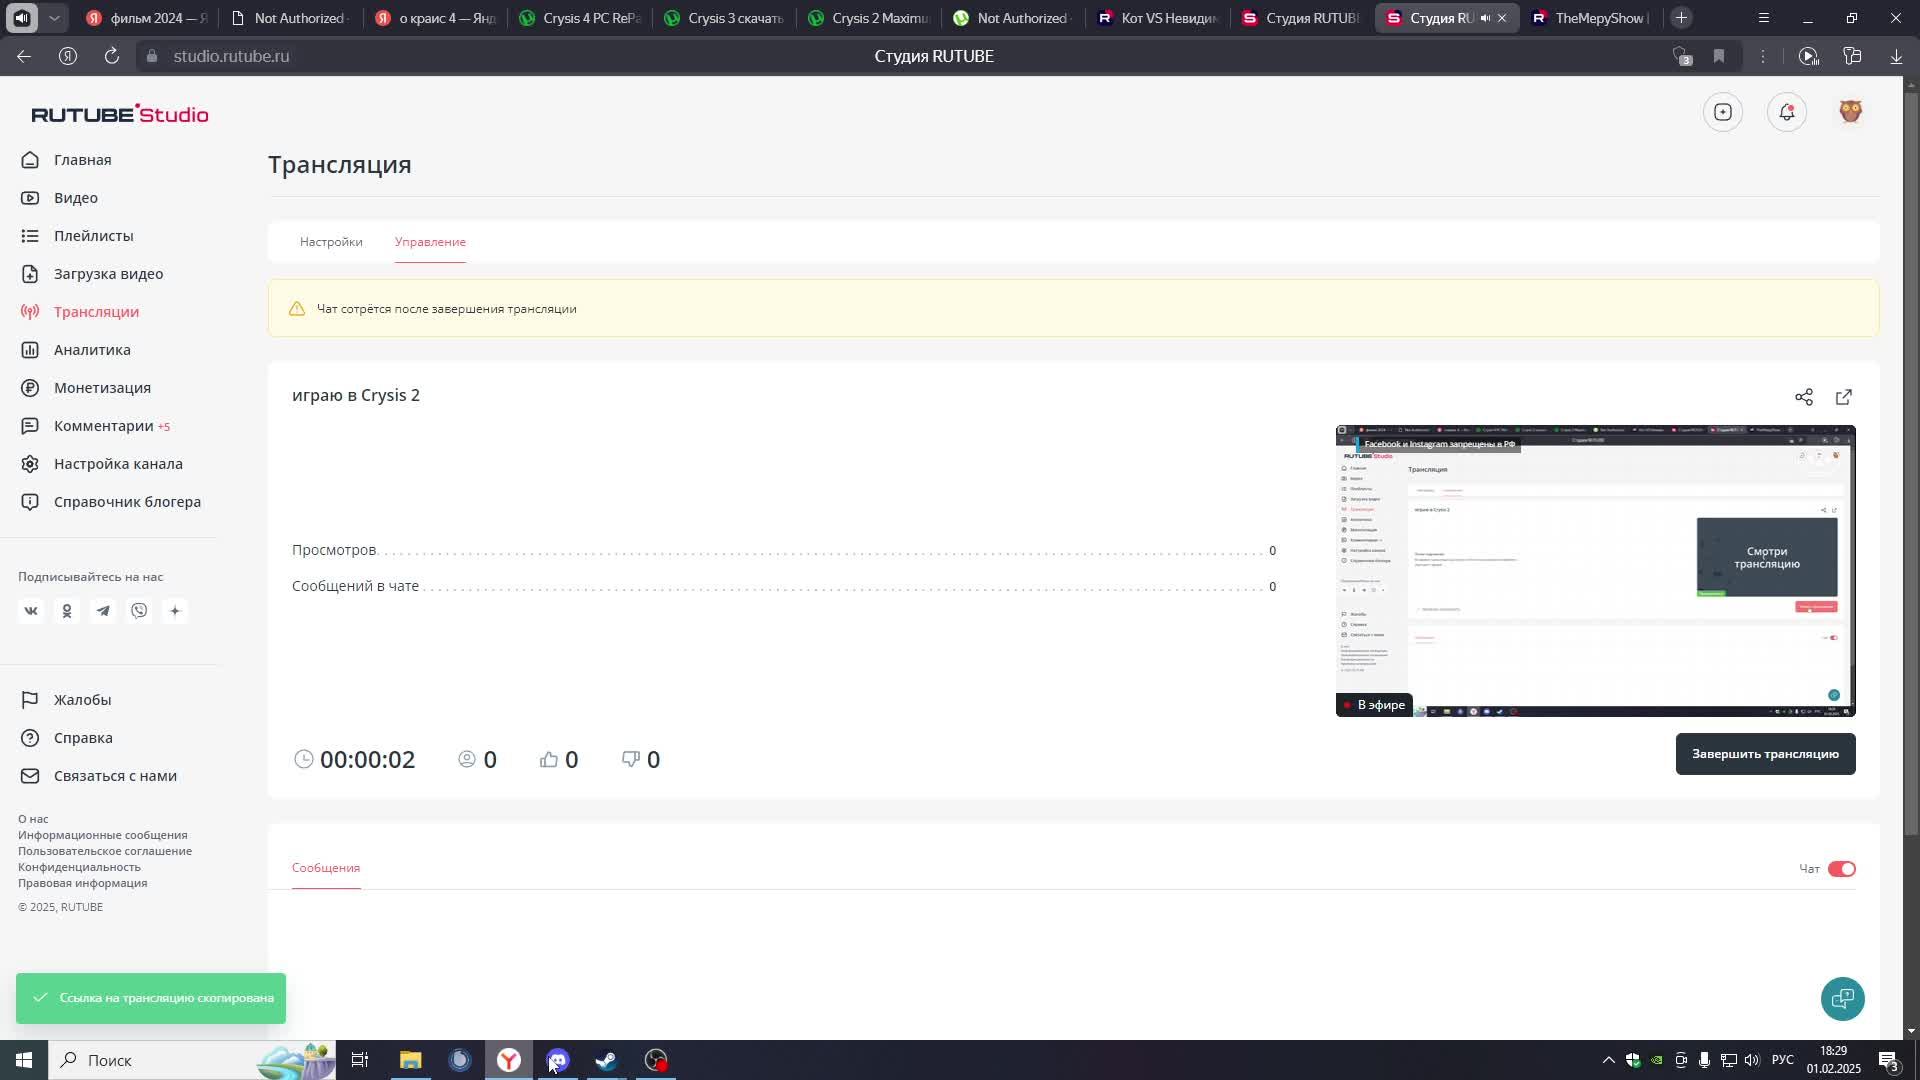
Task: Share the stream via share icon
Action: pyautogui.click(x=1804, y=397)
